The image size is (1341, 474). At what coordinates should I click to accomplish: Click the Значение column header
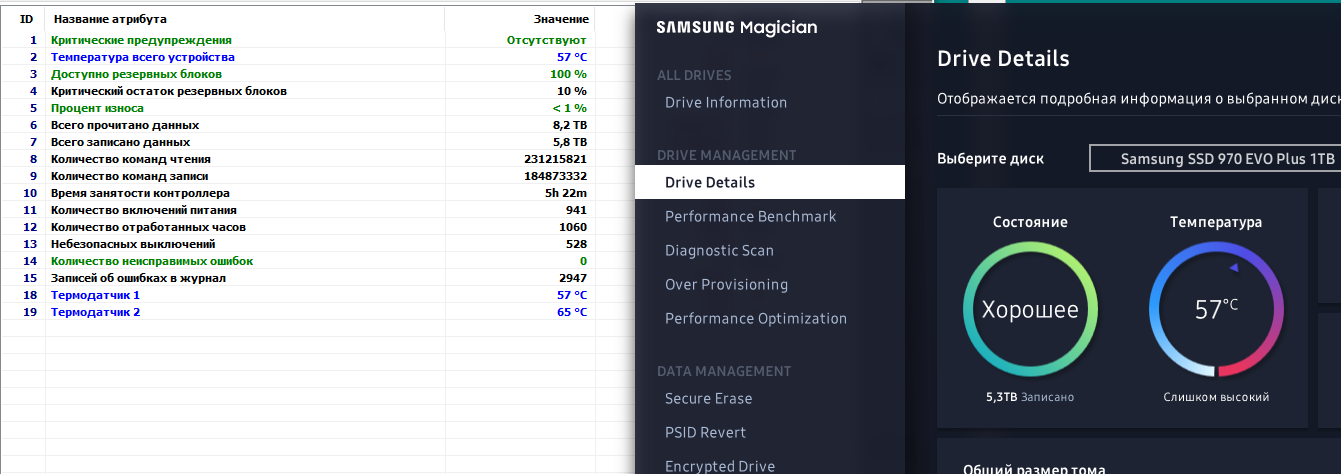click(561, 19)
